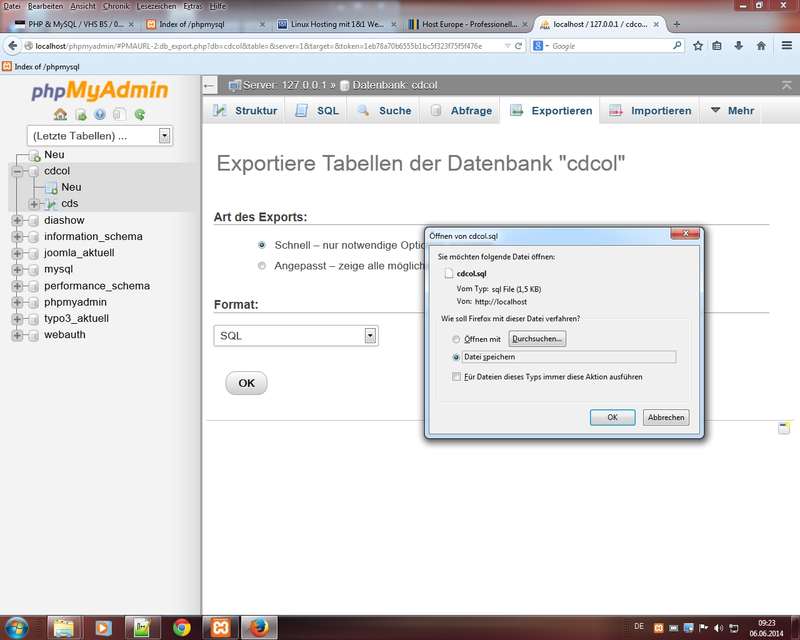Open the media player taskbar icon

click(103, 628)
